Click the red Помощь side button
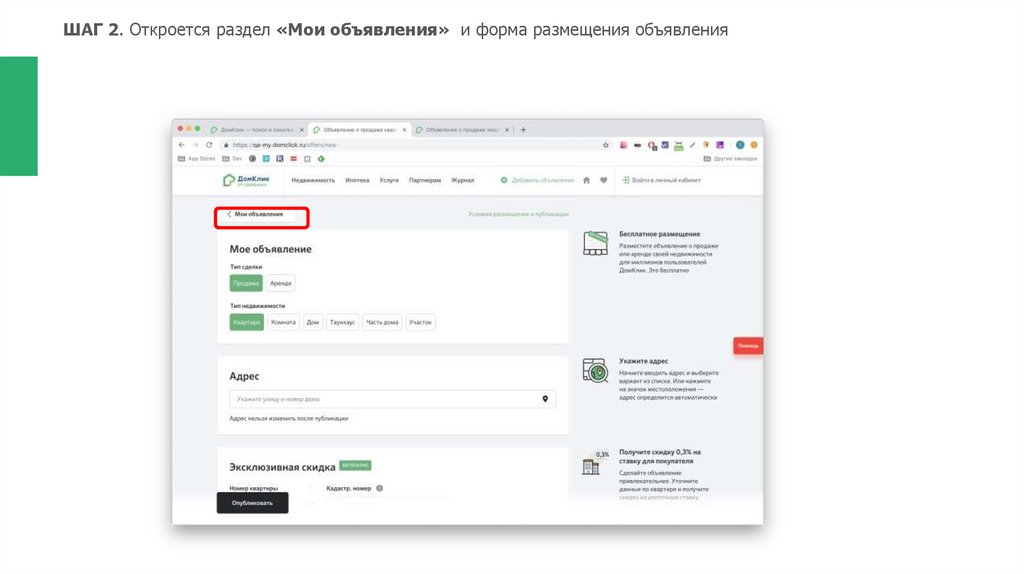The width and height of the screenshot is (1024, 574). click(748, 346)
